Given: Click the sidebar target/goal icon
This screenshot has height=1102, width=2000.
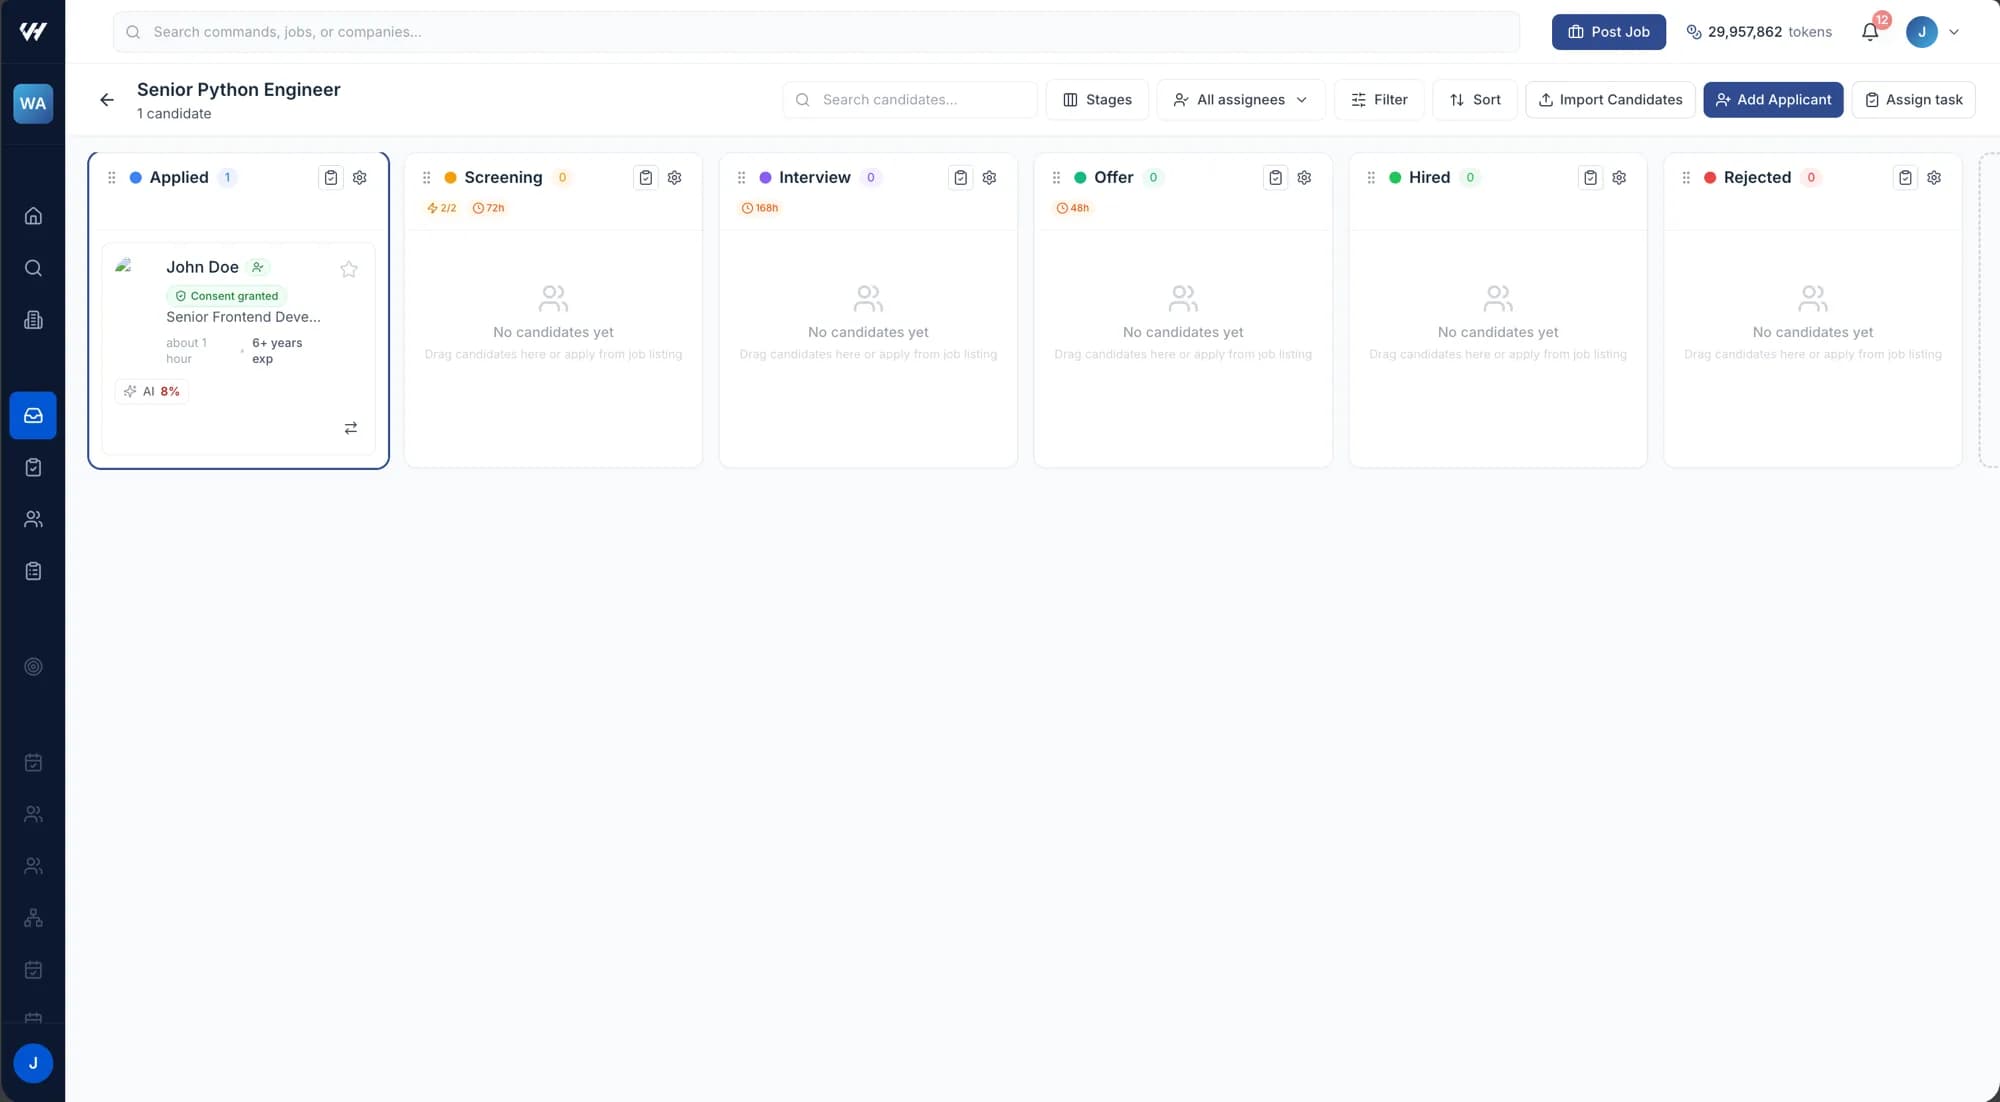Looking at the screenshot, I should (33, 667).
